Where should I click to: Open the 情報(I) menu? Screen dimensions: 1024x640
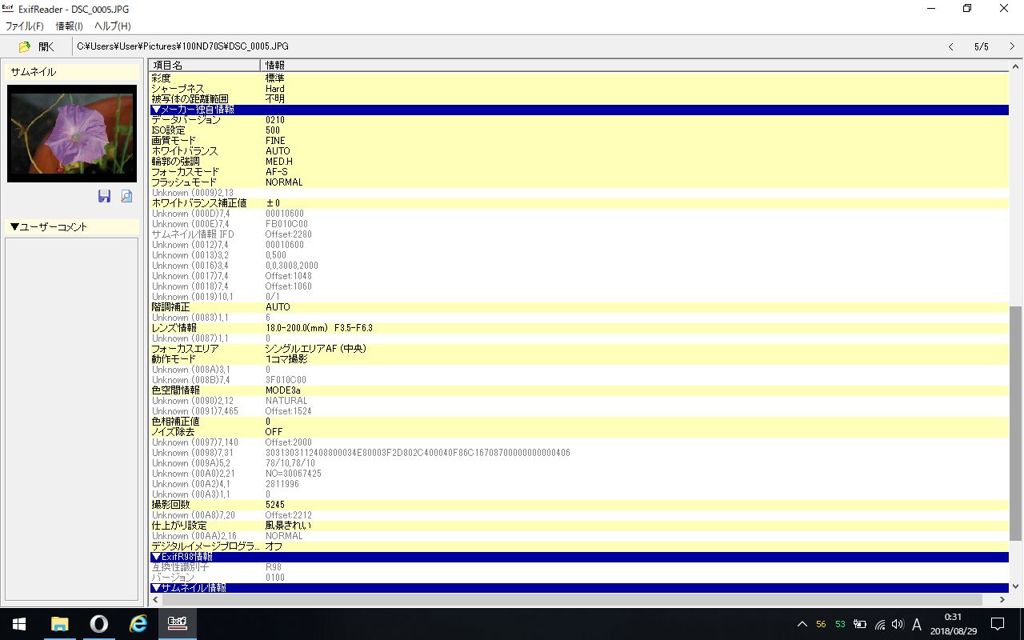tap(69, 26)
